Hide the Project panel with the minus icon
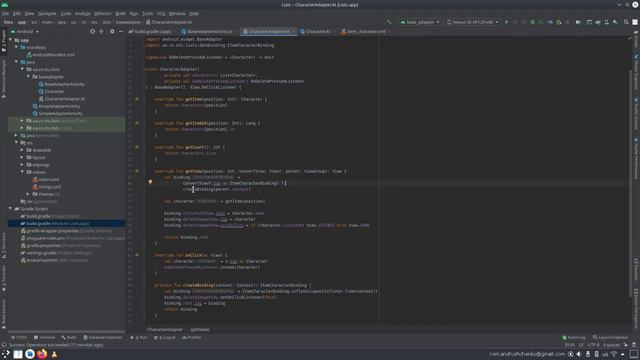The image size is (640, 360). (x=121, y=31)
